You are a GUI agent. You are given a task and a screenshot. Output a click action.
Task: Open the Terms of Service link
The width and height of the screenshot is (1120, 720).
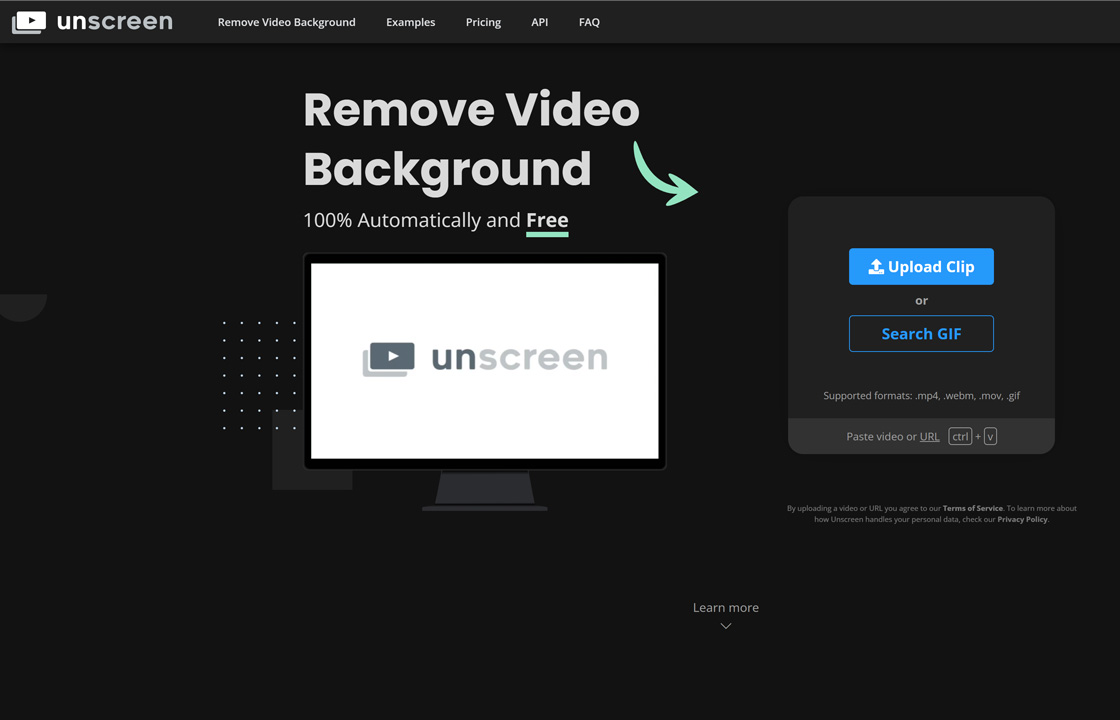tap(973, 509)
